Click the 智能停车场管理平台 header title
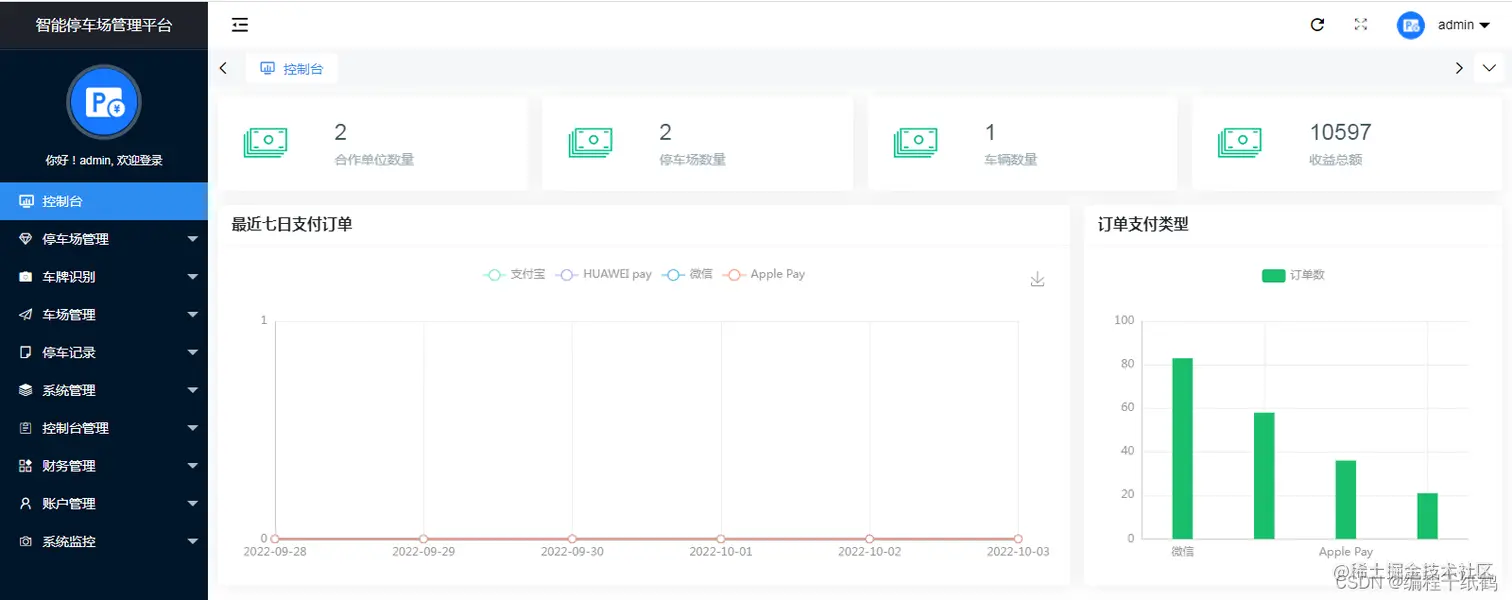This screenshot has height=600, width=1512. pos(104,25)
